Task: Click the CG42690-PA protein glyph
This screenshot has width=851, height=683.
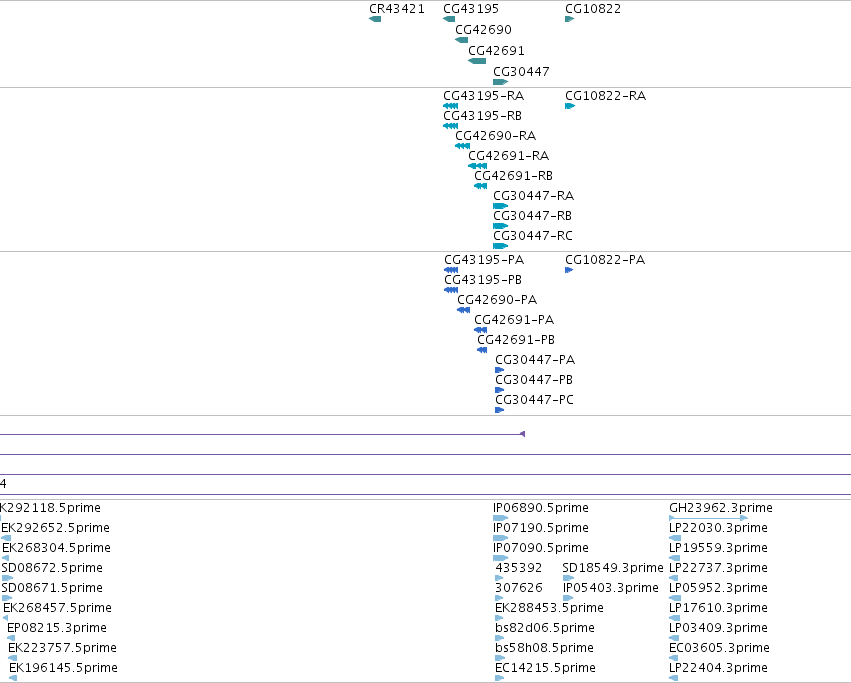Action: tap(463, 310)
